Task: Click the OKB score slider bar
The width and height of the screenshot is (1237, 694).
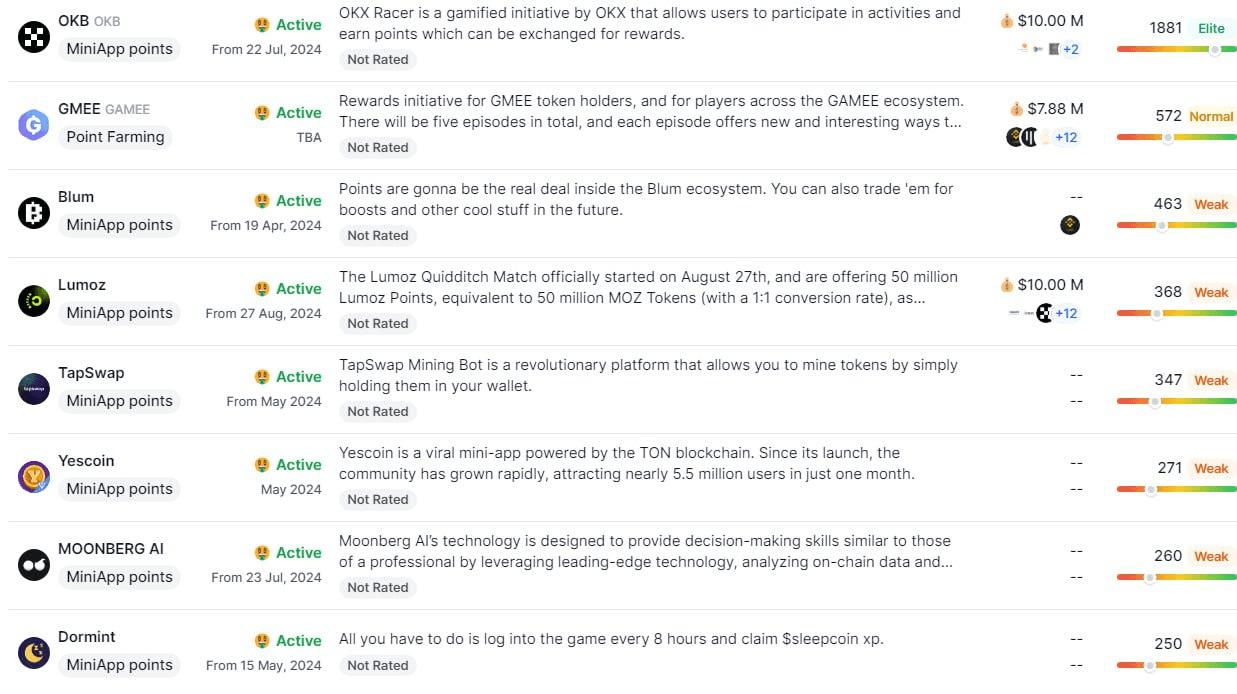Action: point(1176,50)
